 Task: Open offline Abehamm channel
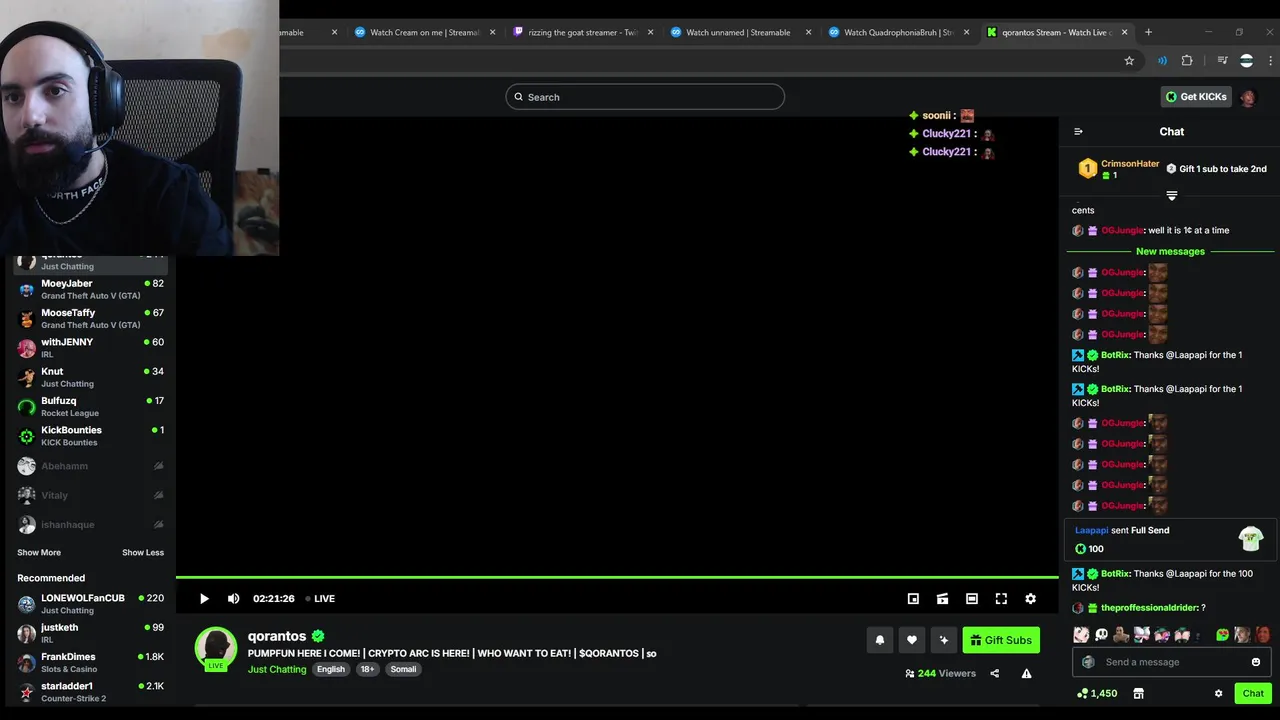point(90,466)
